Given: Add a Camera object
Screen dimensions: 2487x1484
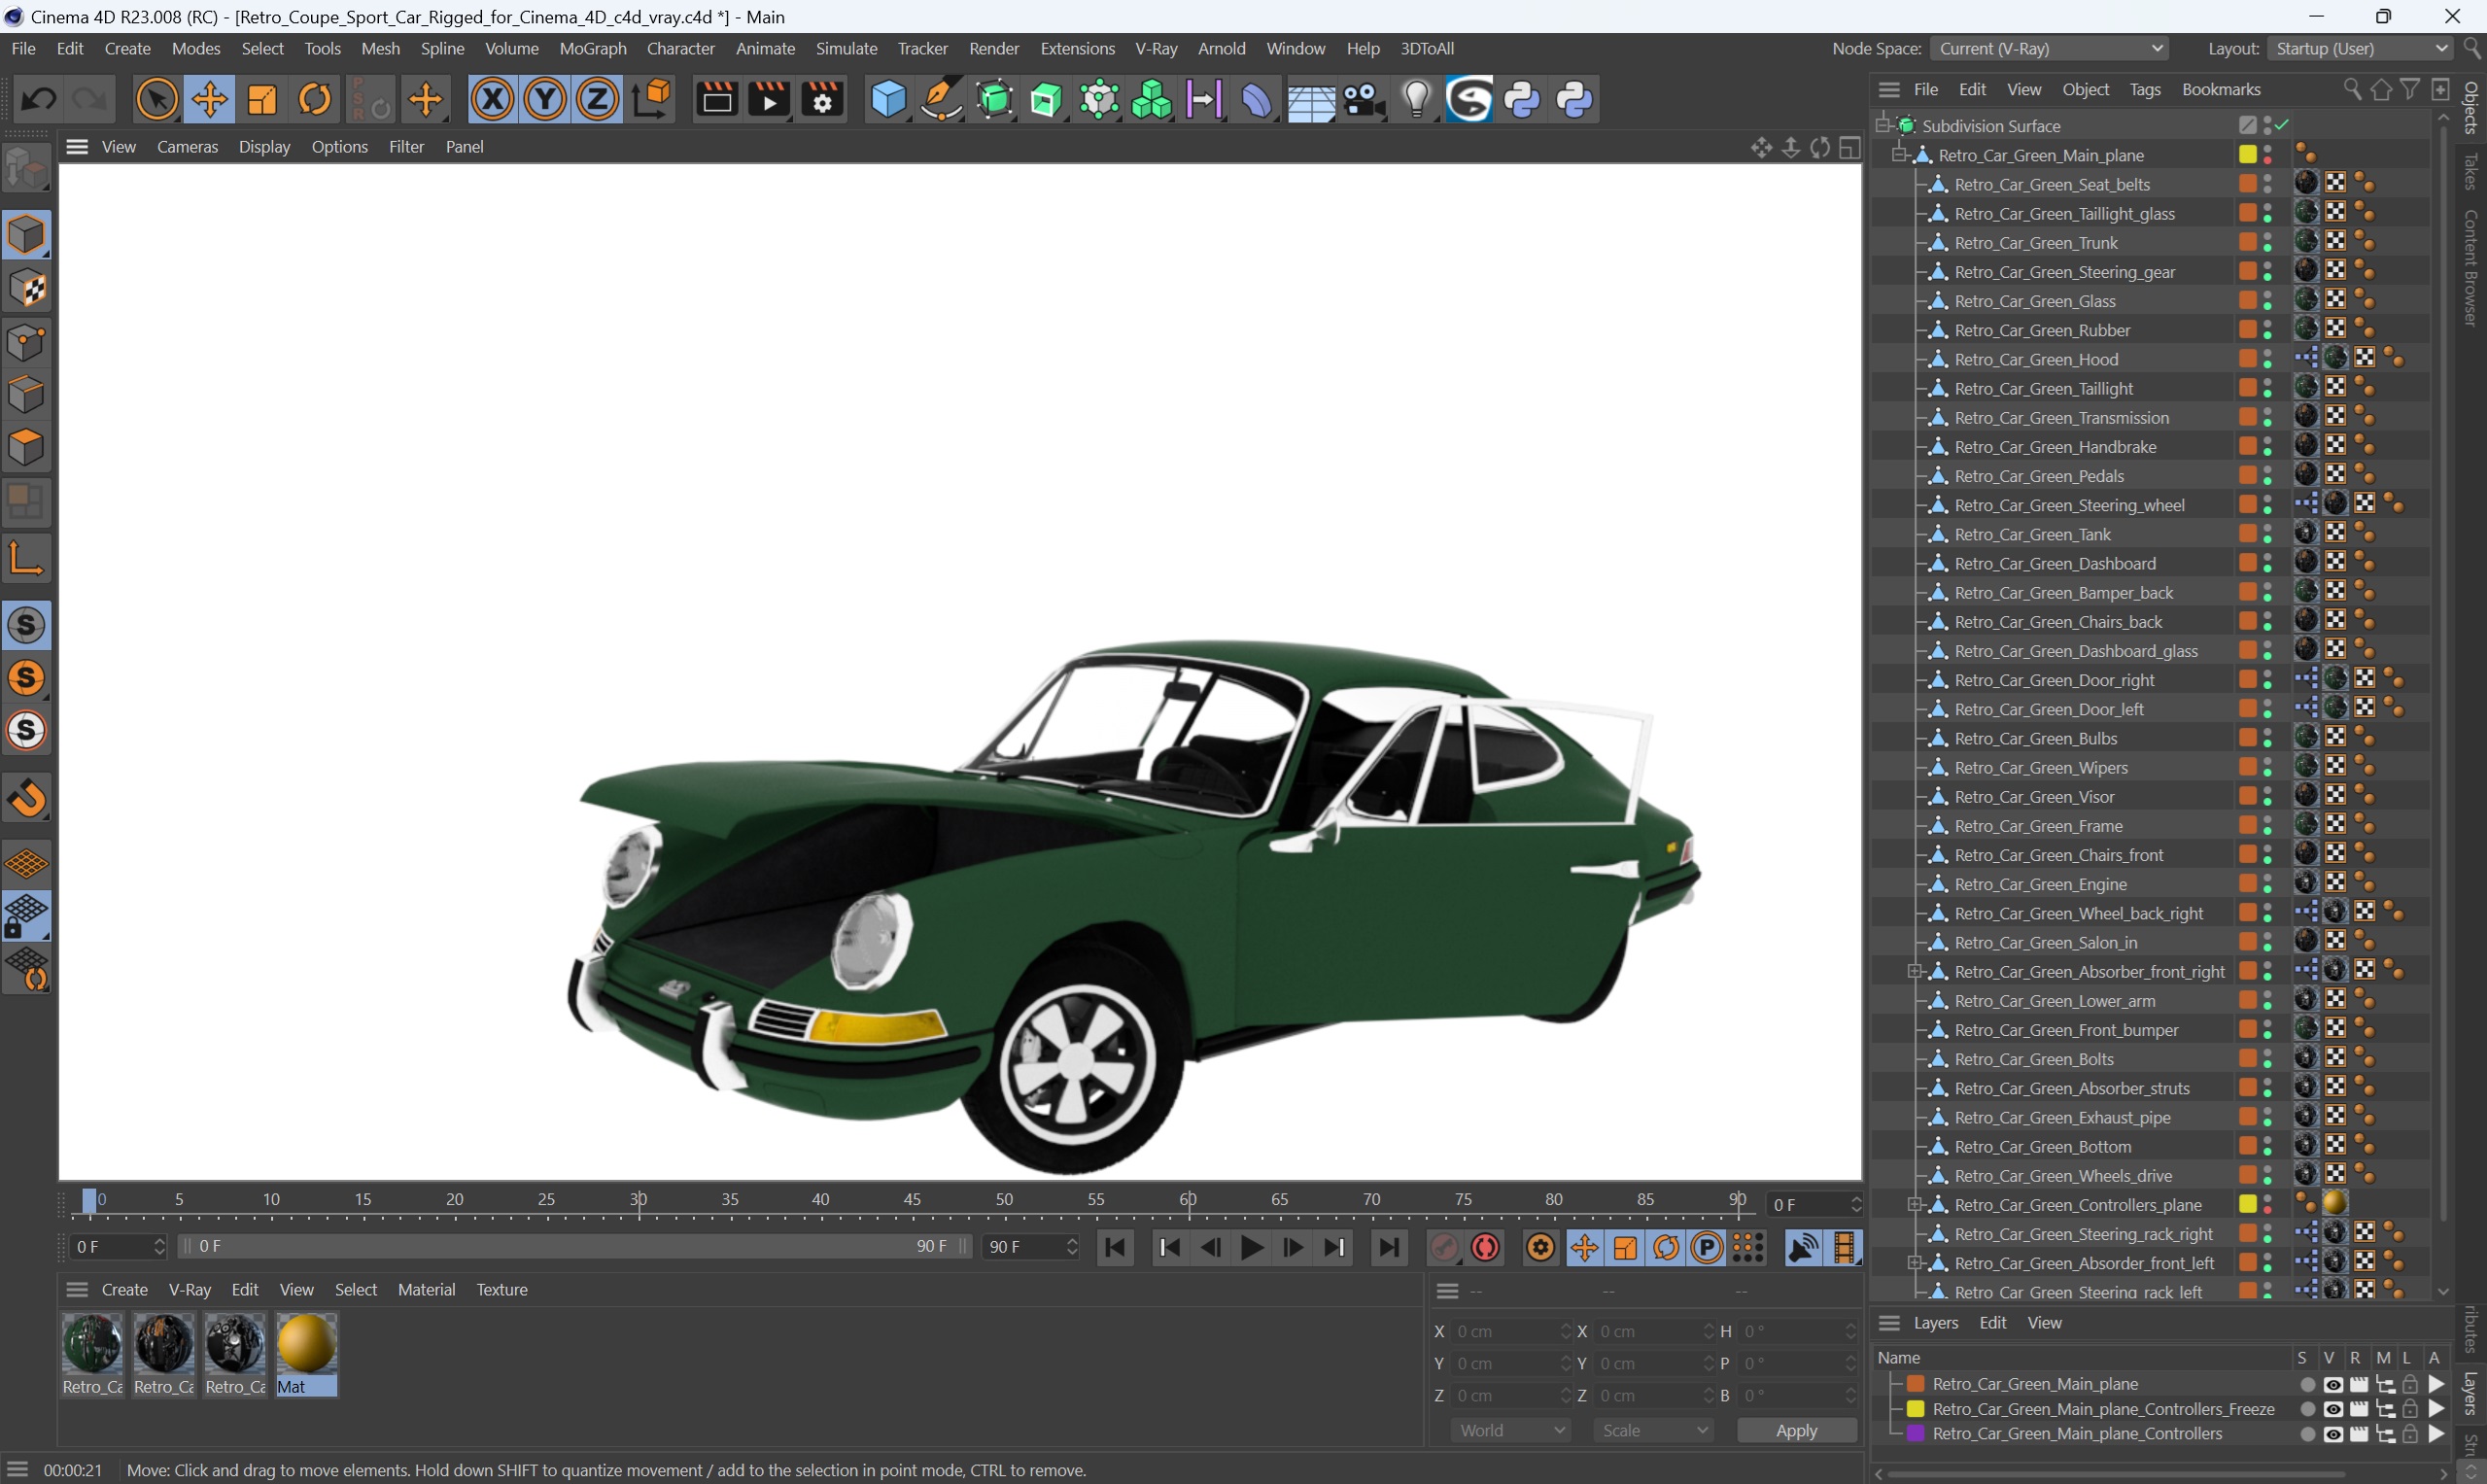Looking at the screenshot, I should pyautogui.click(x=1363, y=100).
